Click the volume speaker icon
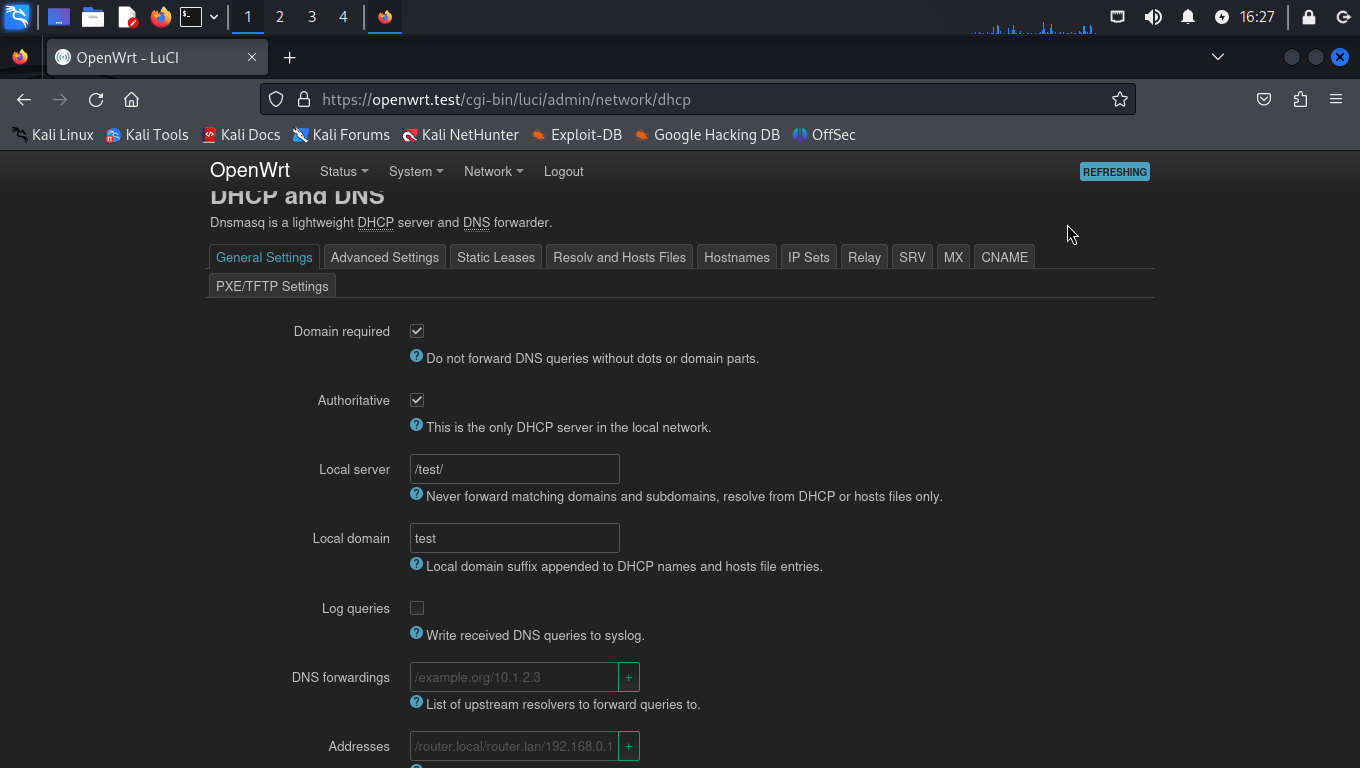 (1153, 17)
